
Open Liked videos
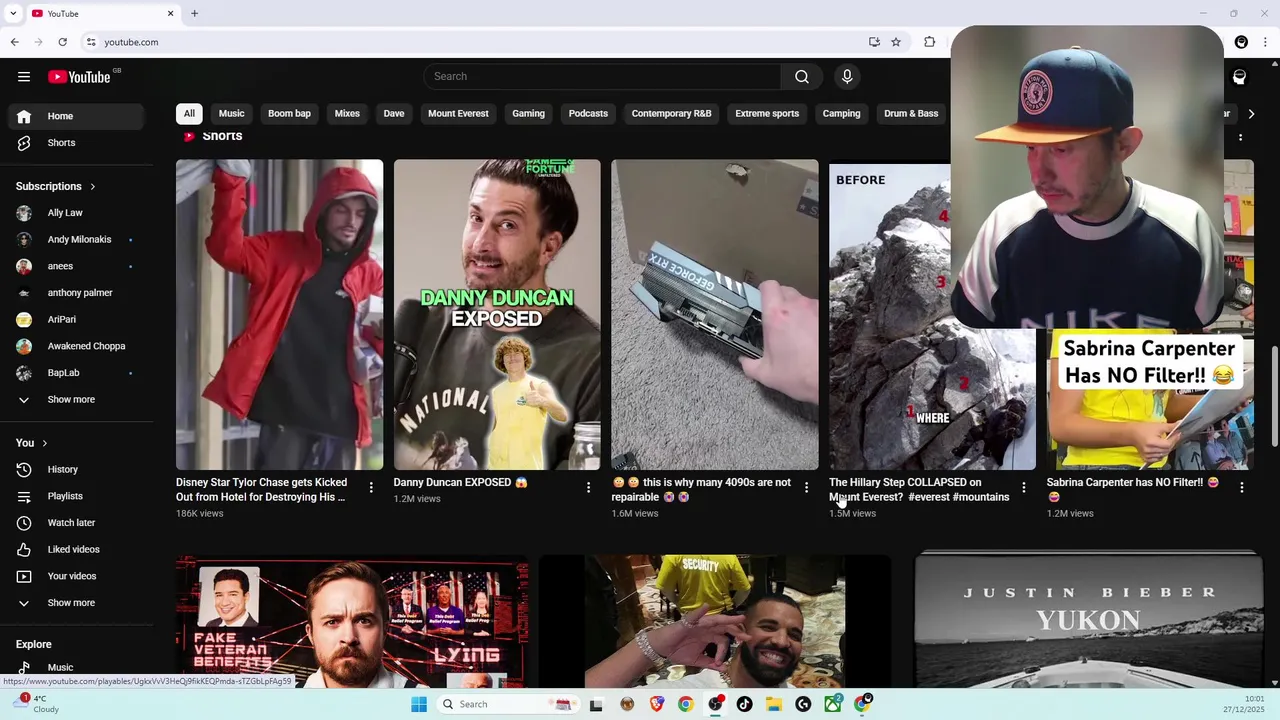pos(78,550)
